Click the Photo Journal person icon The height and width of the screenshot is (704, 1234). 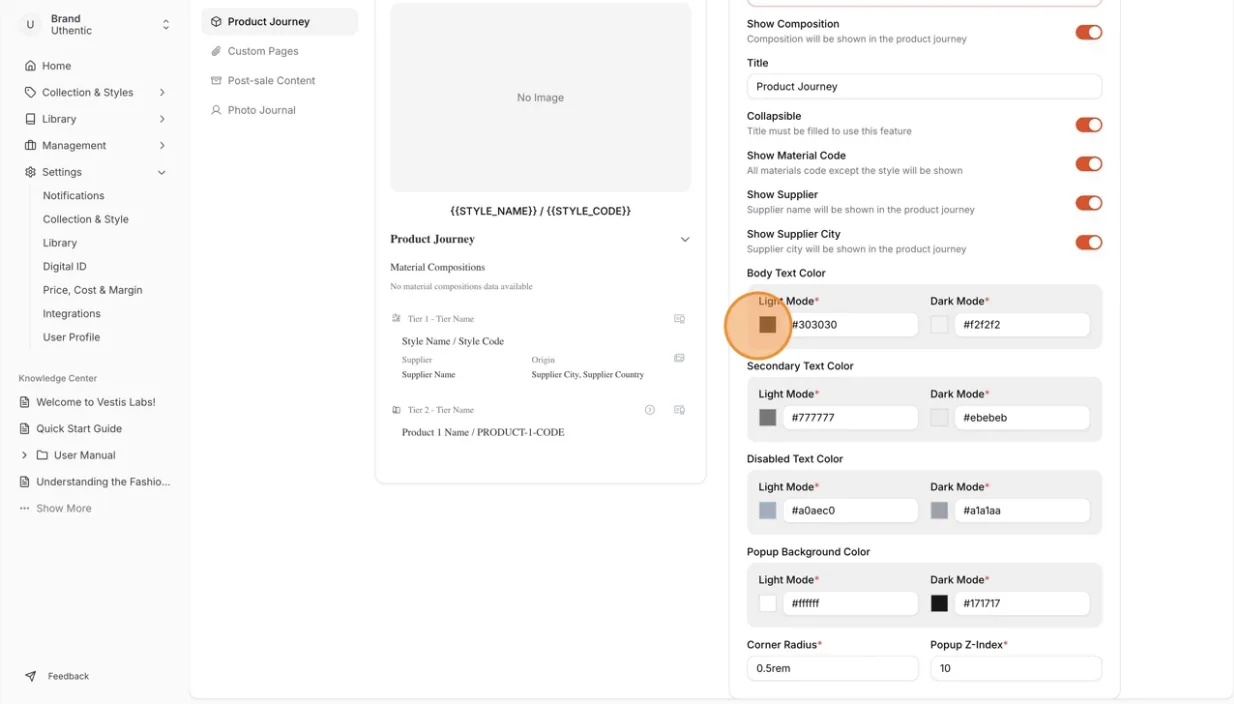216,110
